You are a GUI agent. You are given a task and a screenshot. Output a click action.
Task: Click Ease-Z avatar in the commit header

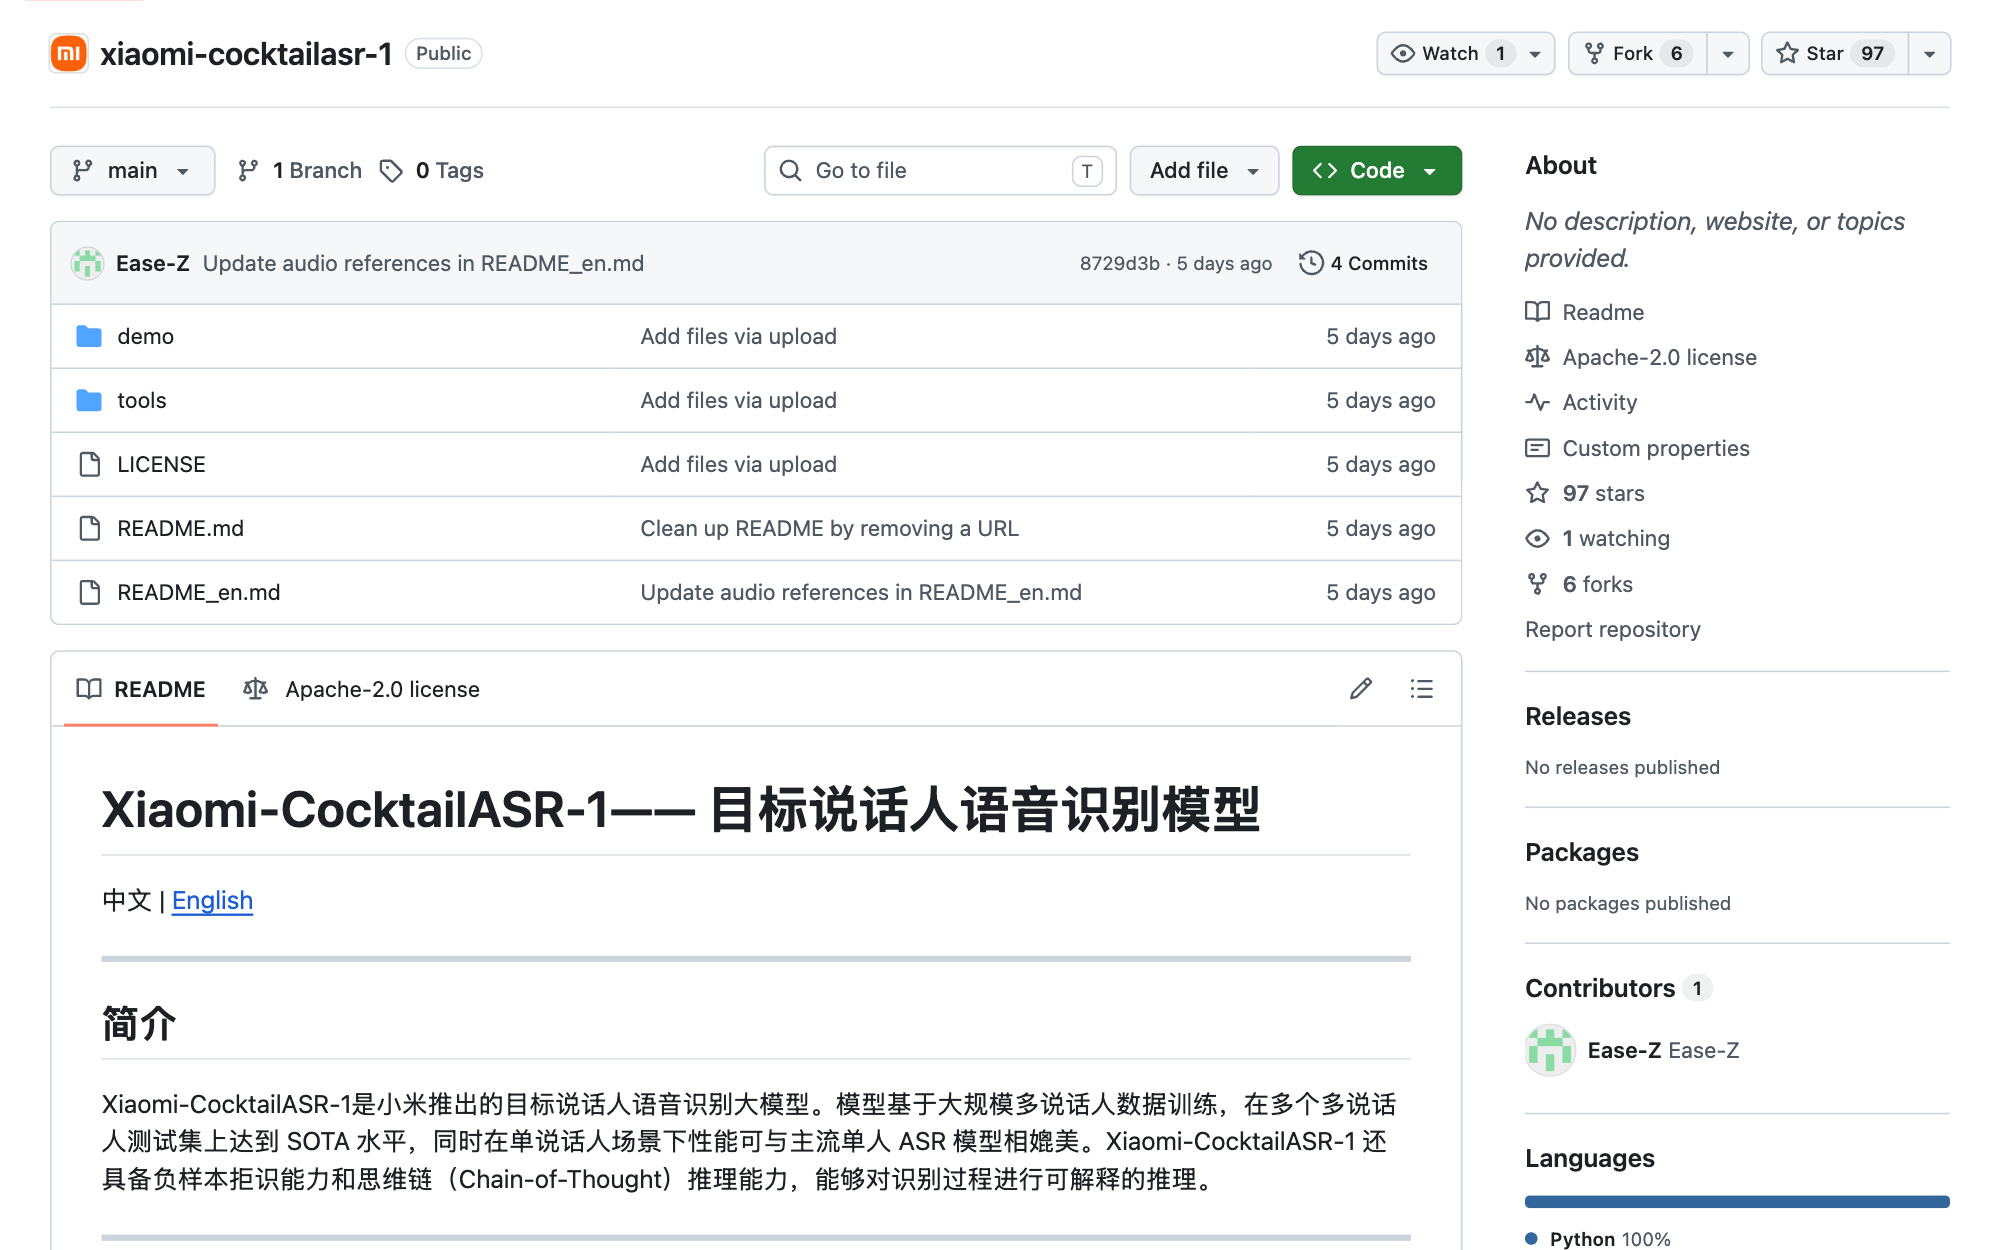click(87, 263)
